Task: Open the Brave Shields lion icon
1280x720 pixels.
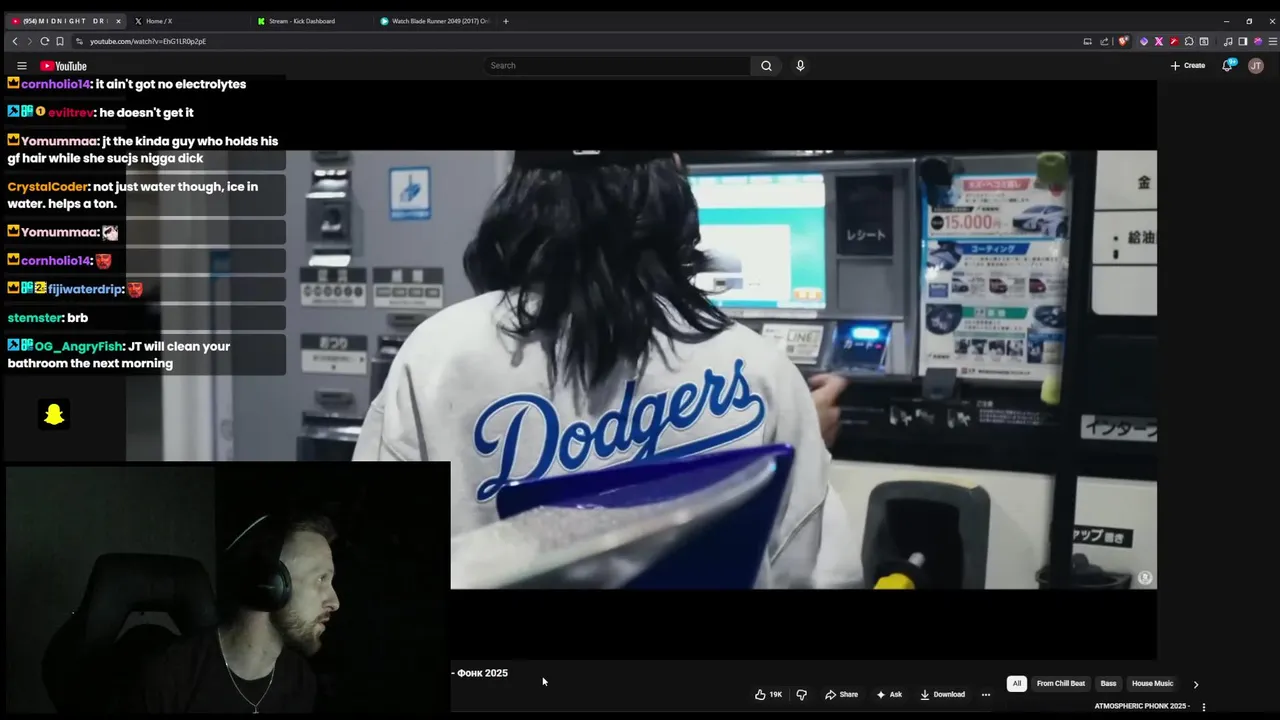Action: coord(1123,41)
